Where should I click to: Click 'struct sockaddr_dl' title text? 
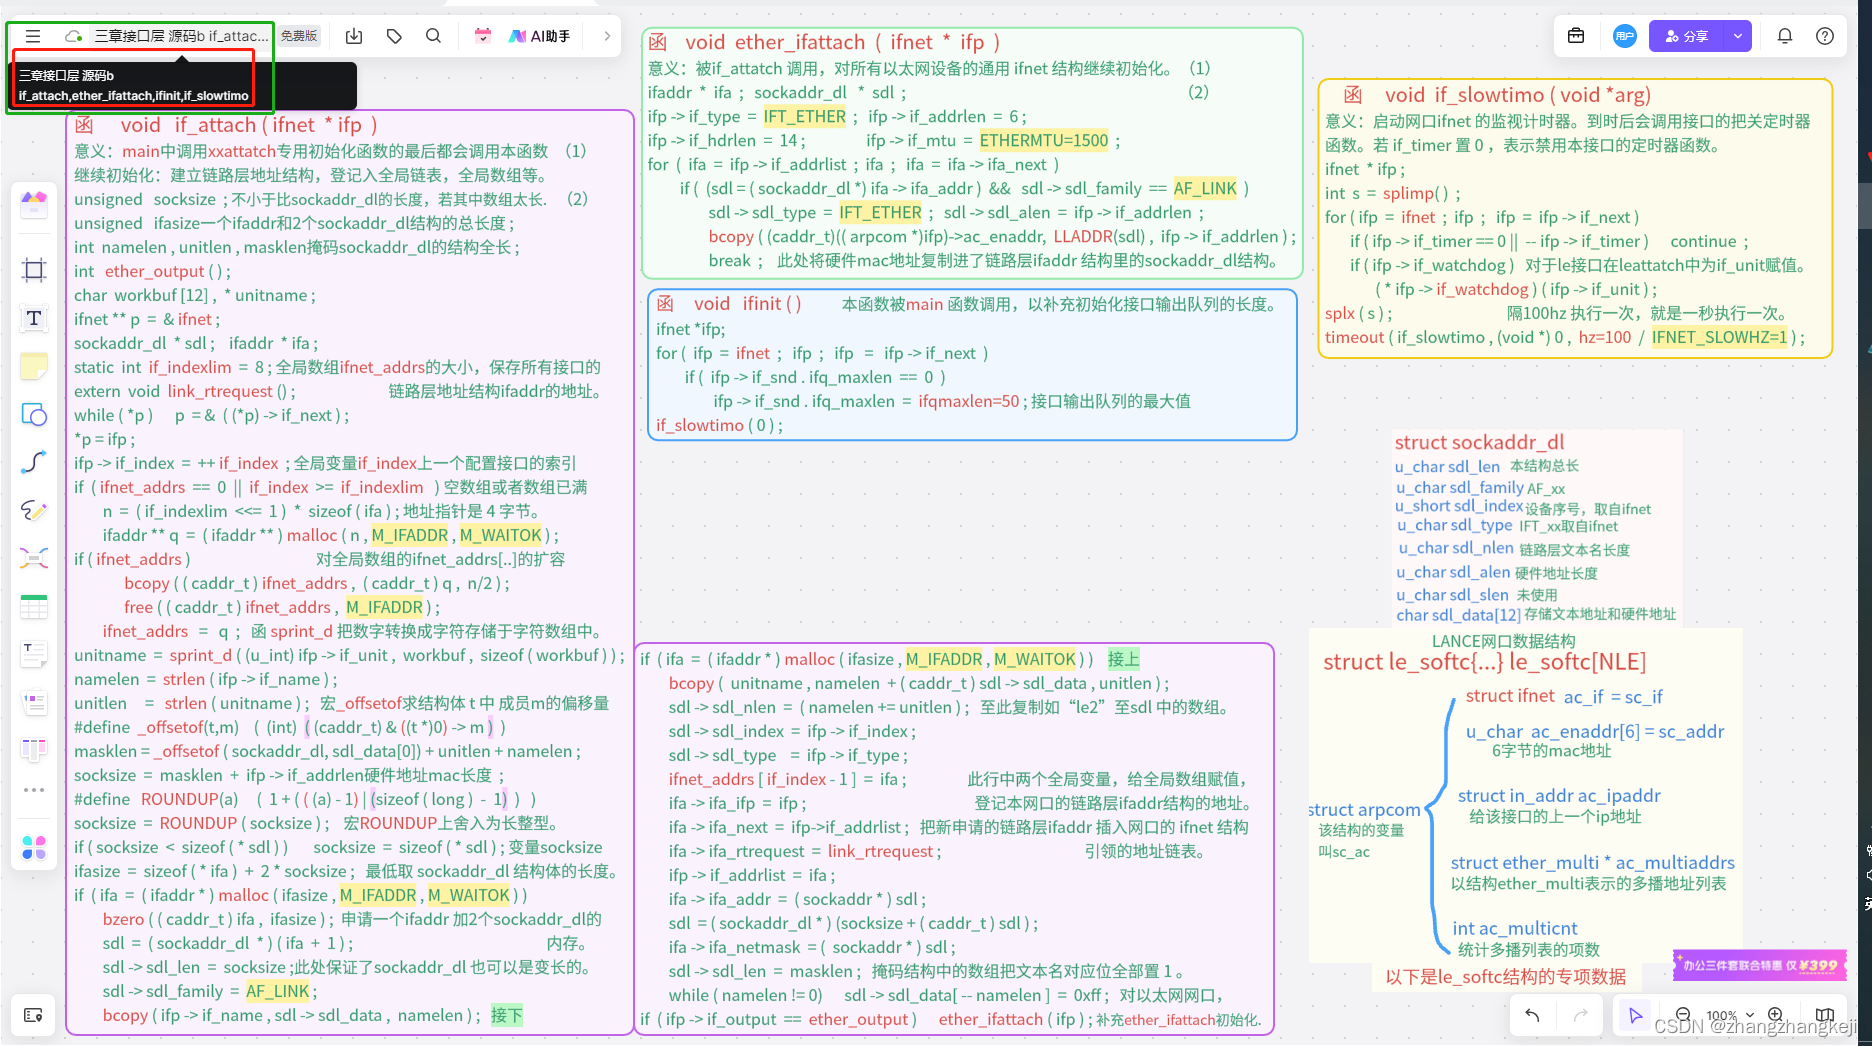pos(1479,442)
